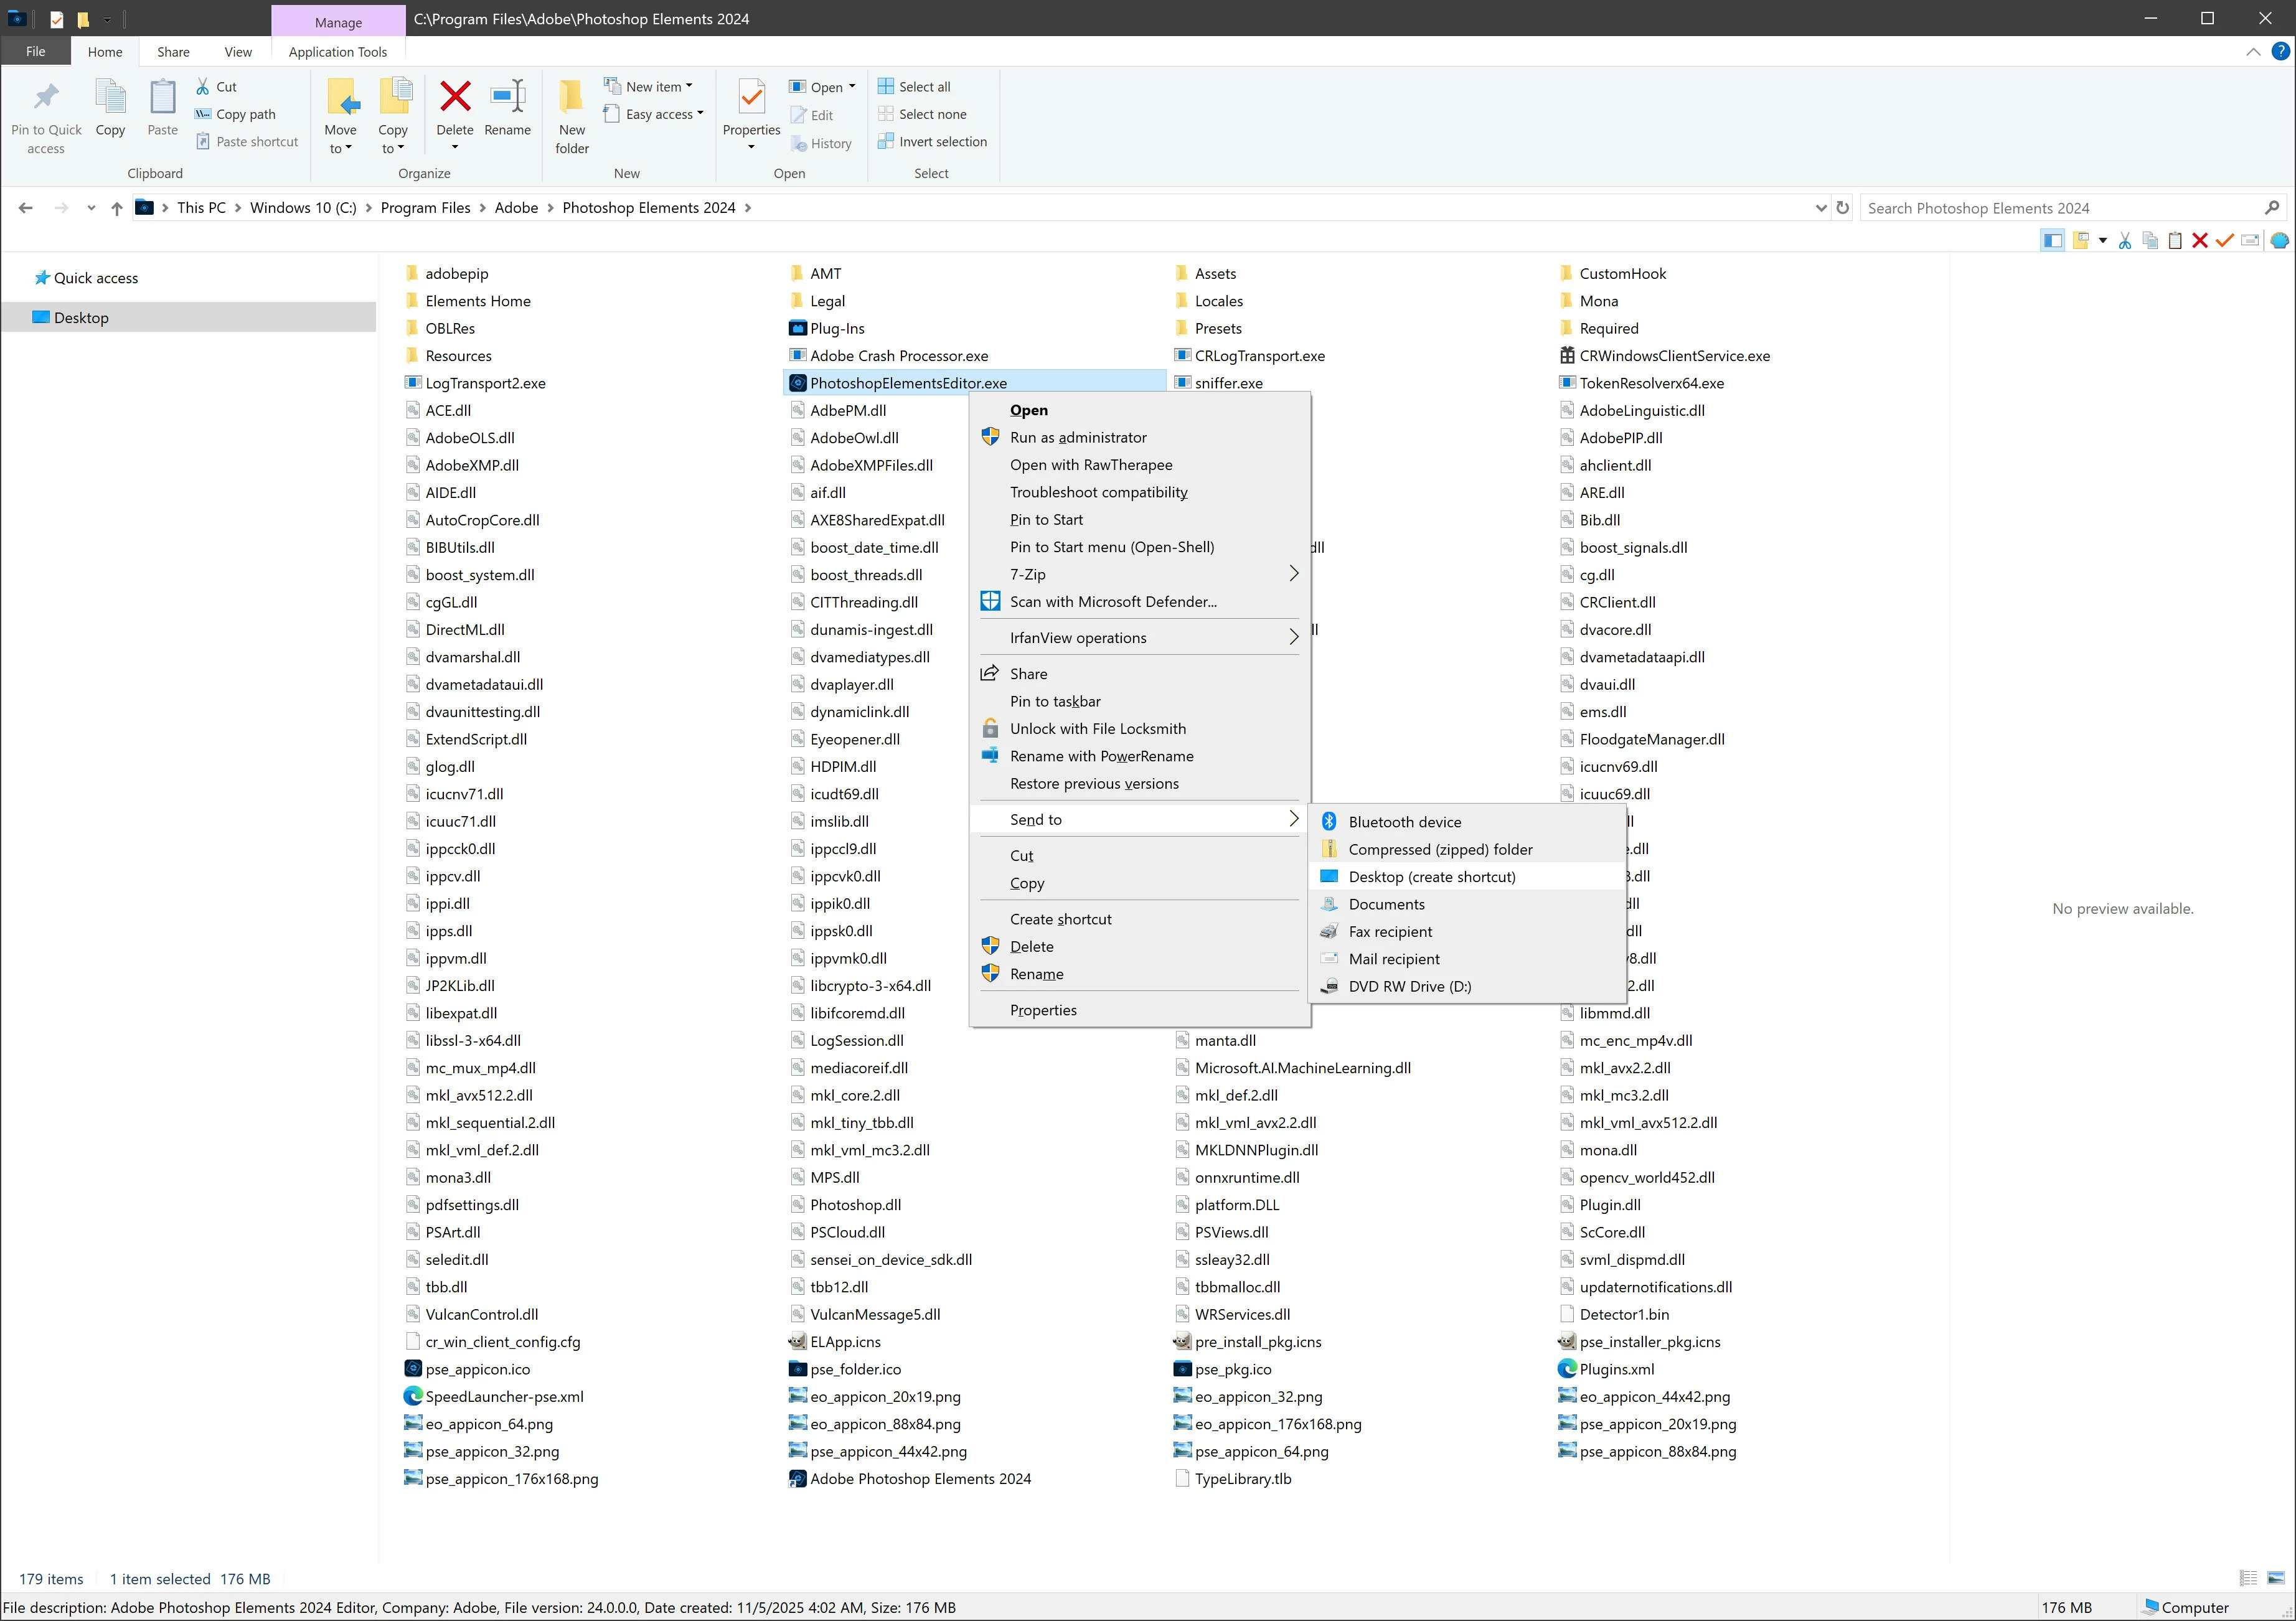Click the blue shell icon in the small right toolbar

[2279, 241]
